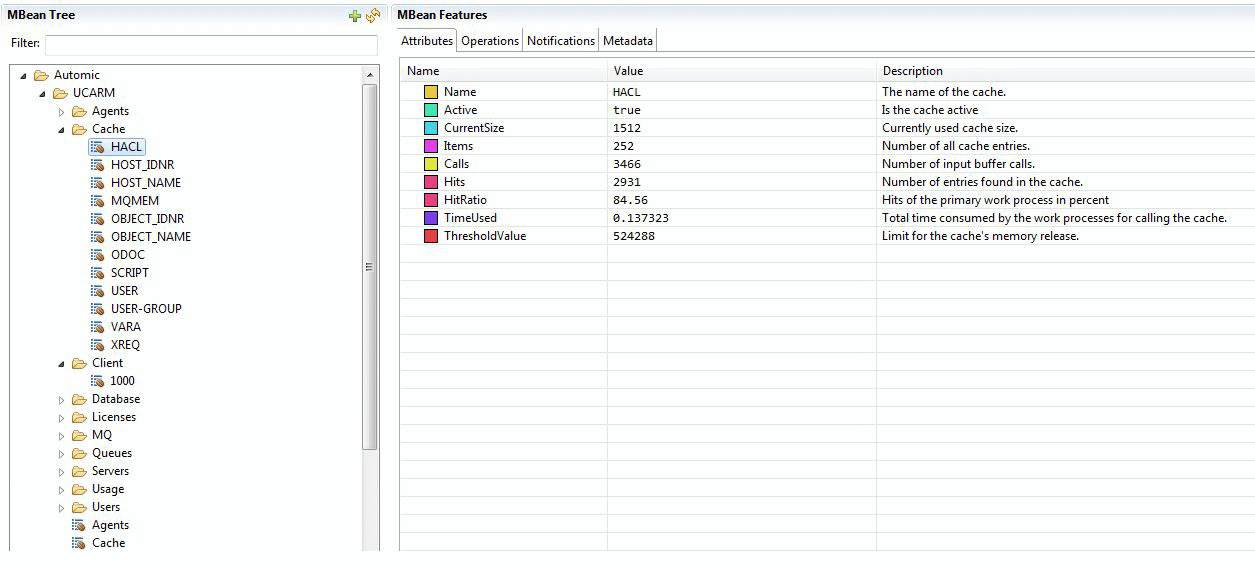Click the ThresholdValue attribute name
This screenshot has height=569, width=1255.
(485, 236)
